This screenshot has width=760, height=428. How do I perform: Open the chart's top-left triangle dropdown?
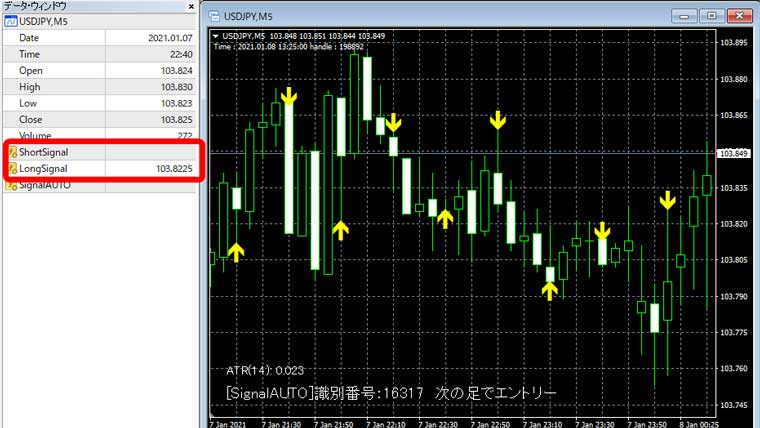pyautogui.click(x=217, y=37)
